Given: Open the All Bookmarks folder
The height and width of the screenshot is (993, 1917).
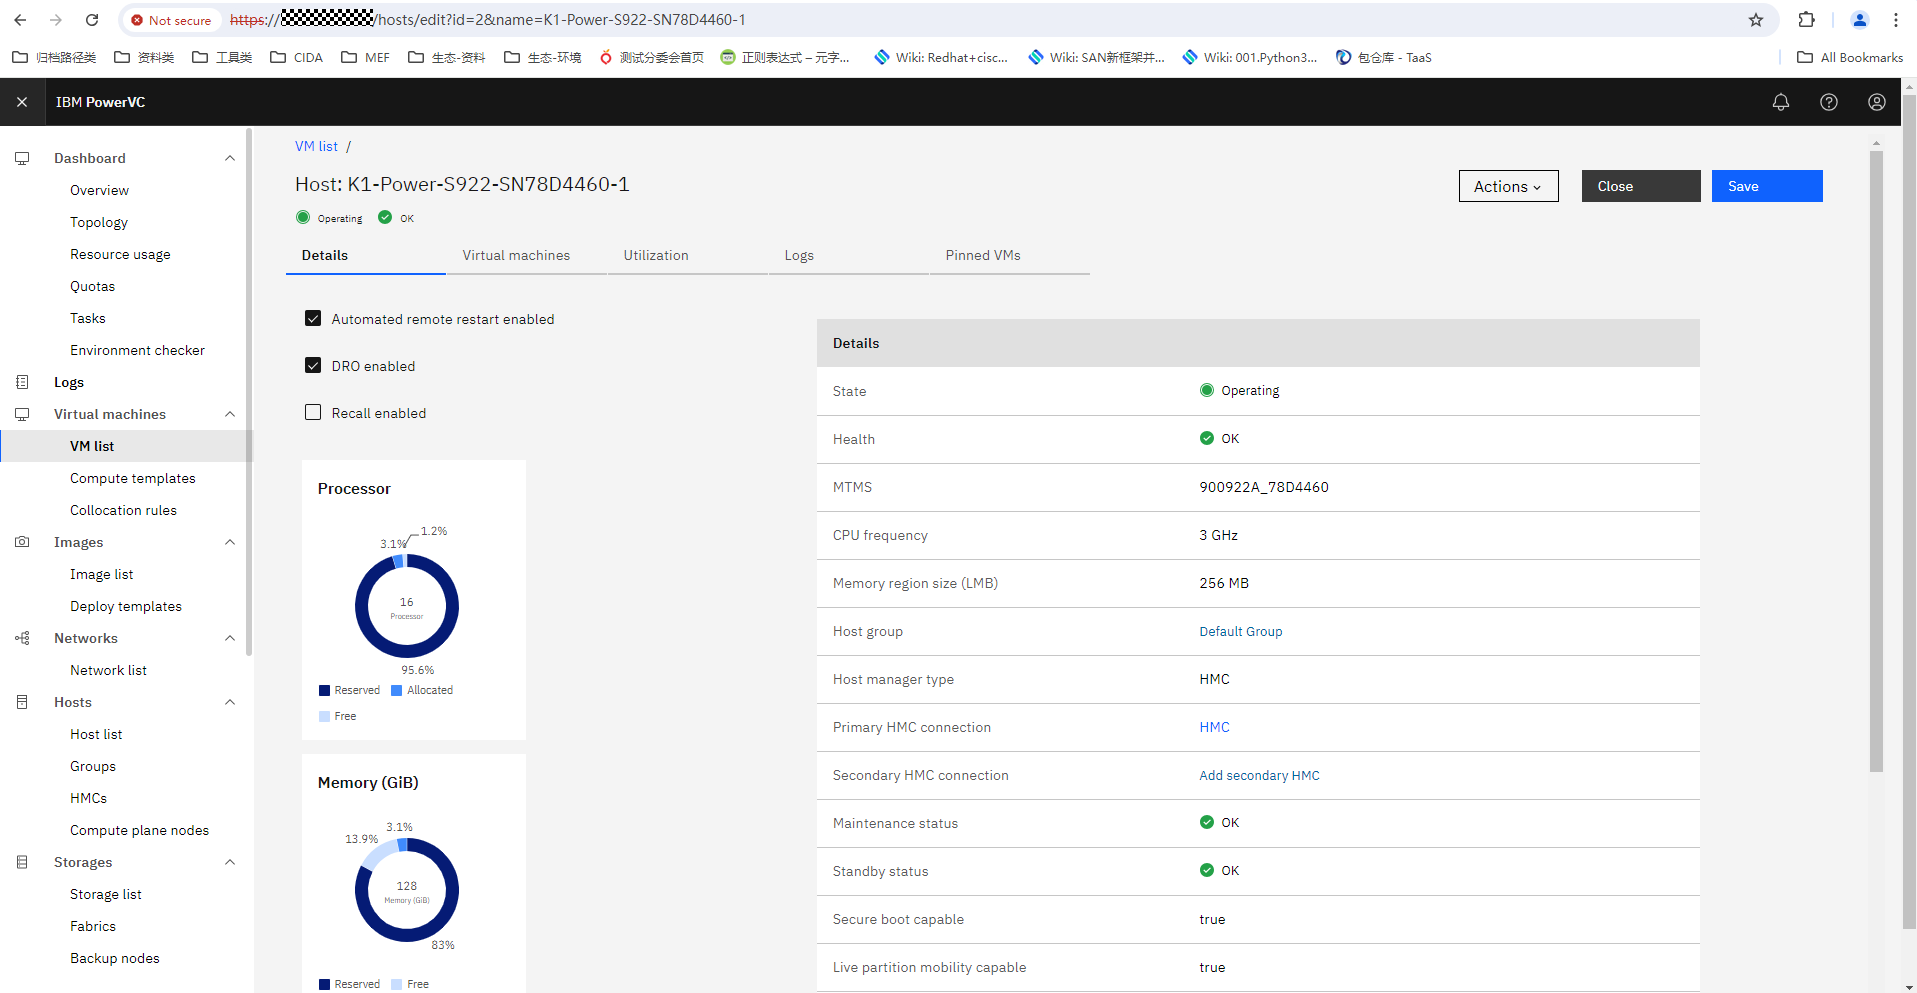Looking at the screenshot, I should click(x=1850, y=57).
